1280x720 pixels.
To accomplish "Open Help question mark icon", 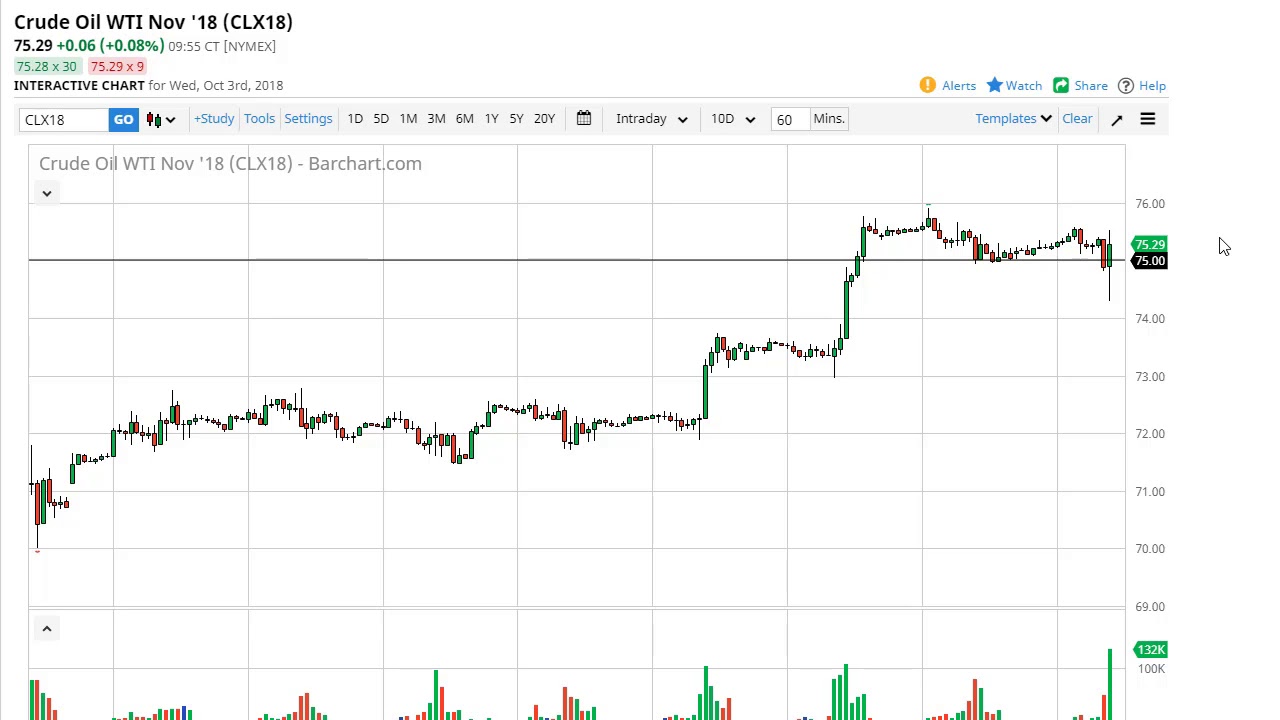I will [1126, 86].
